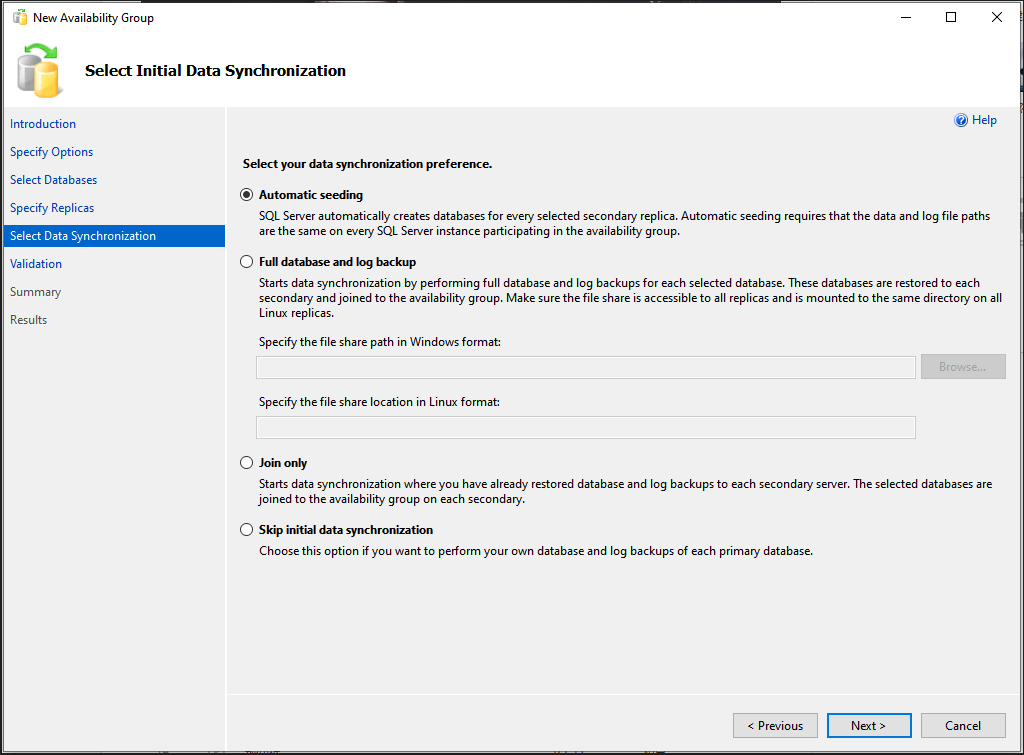Choose Full database and log backup
Image resolution: width=1024 pixels, height=755 pixels.
tap(247, 262)
